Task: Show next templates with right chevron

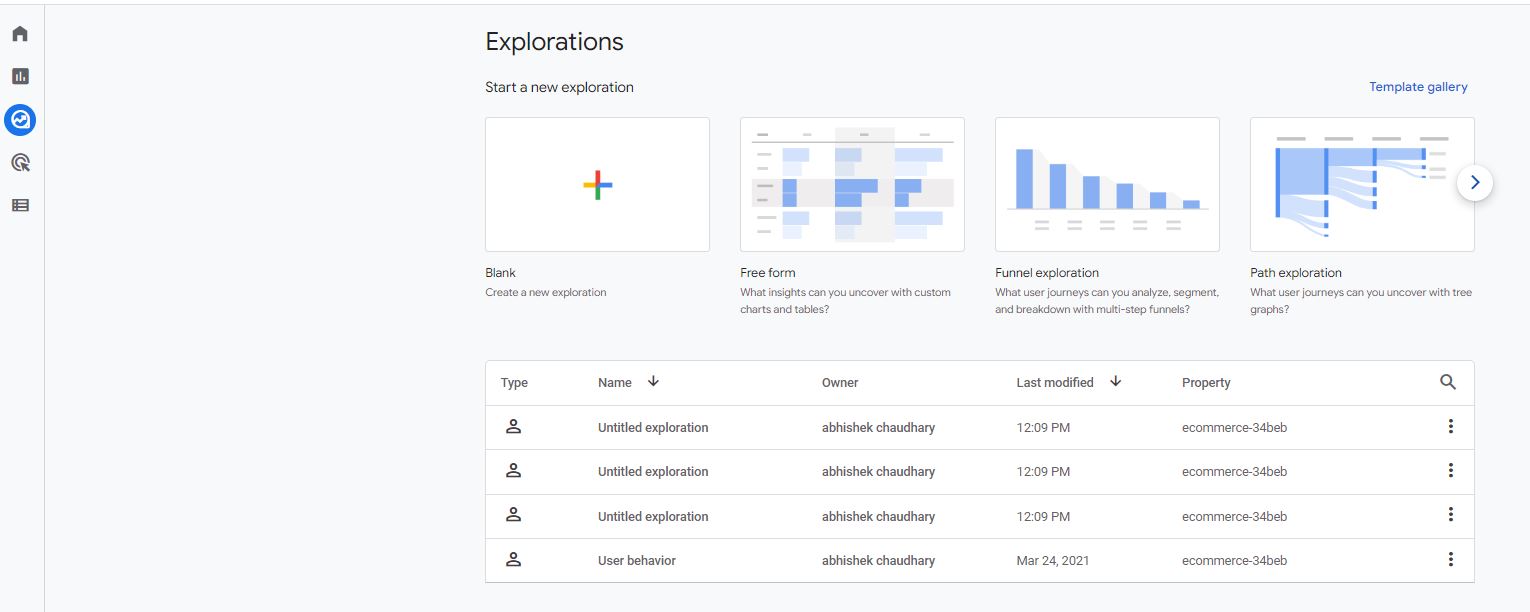Action: click(x=1475, y=183)
